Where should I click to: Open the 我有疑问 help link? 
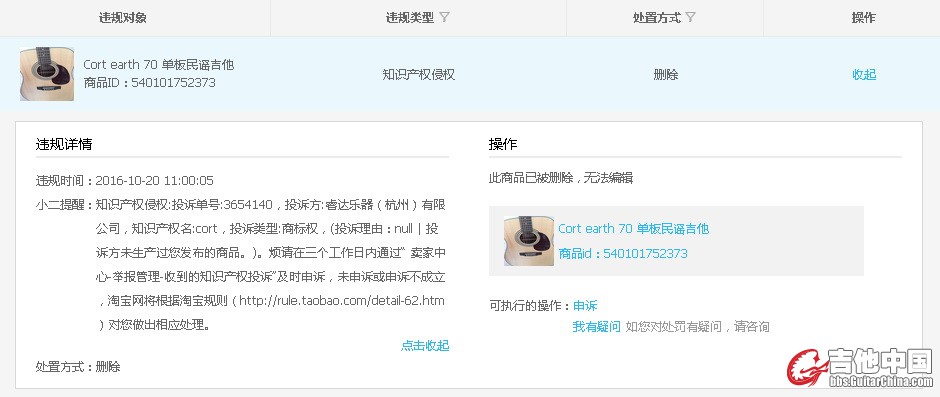(596, 327)
